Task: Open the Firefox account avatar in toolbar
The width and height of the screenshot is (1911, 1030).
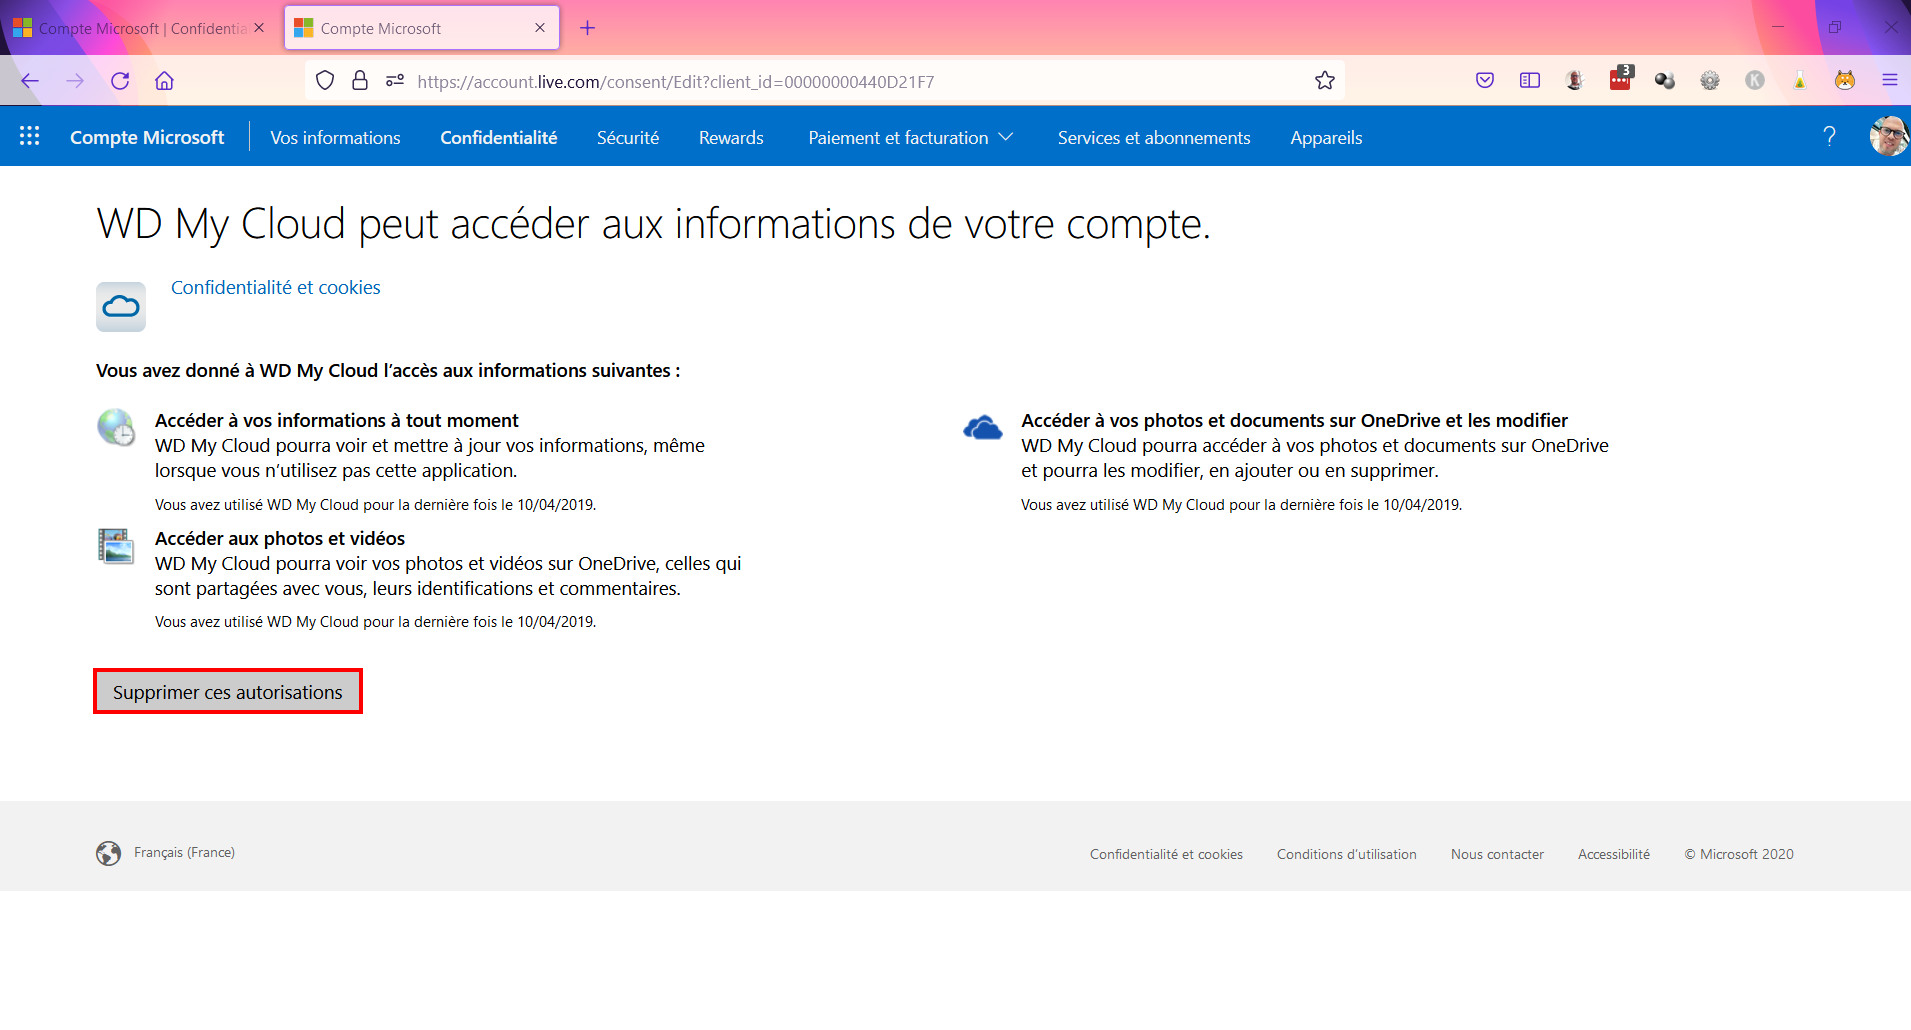Action: coord(1575,81)
